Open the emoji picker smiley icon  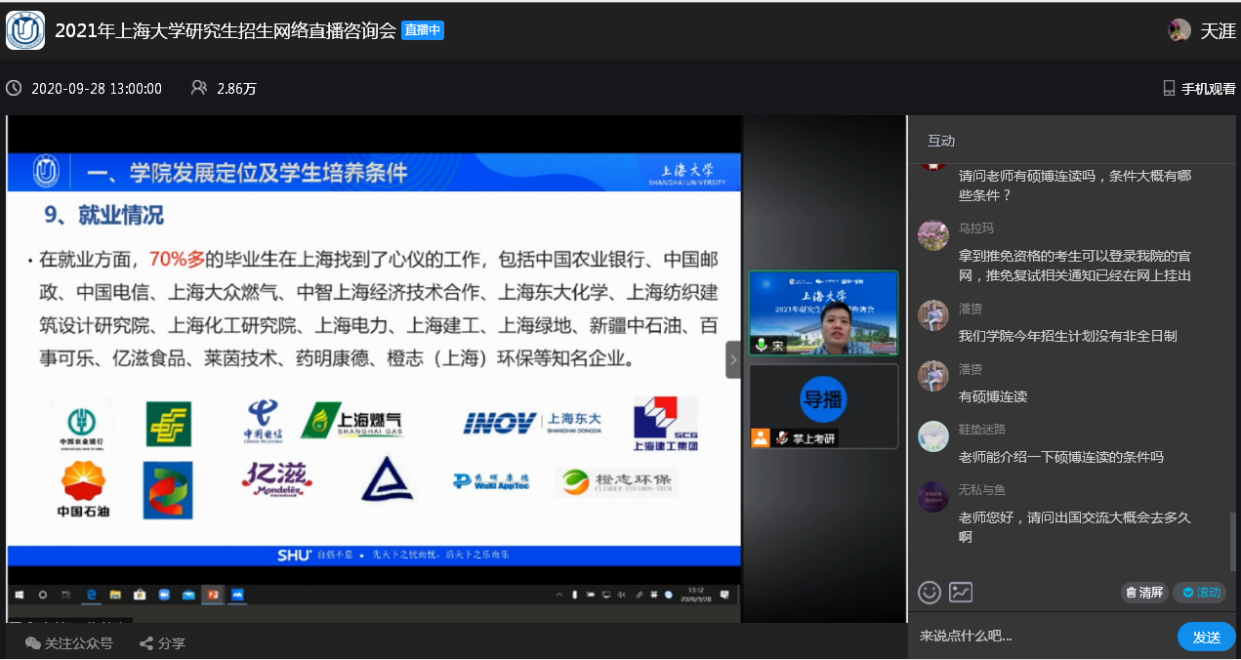click(930, 592)
